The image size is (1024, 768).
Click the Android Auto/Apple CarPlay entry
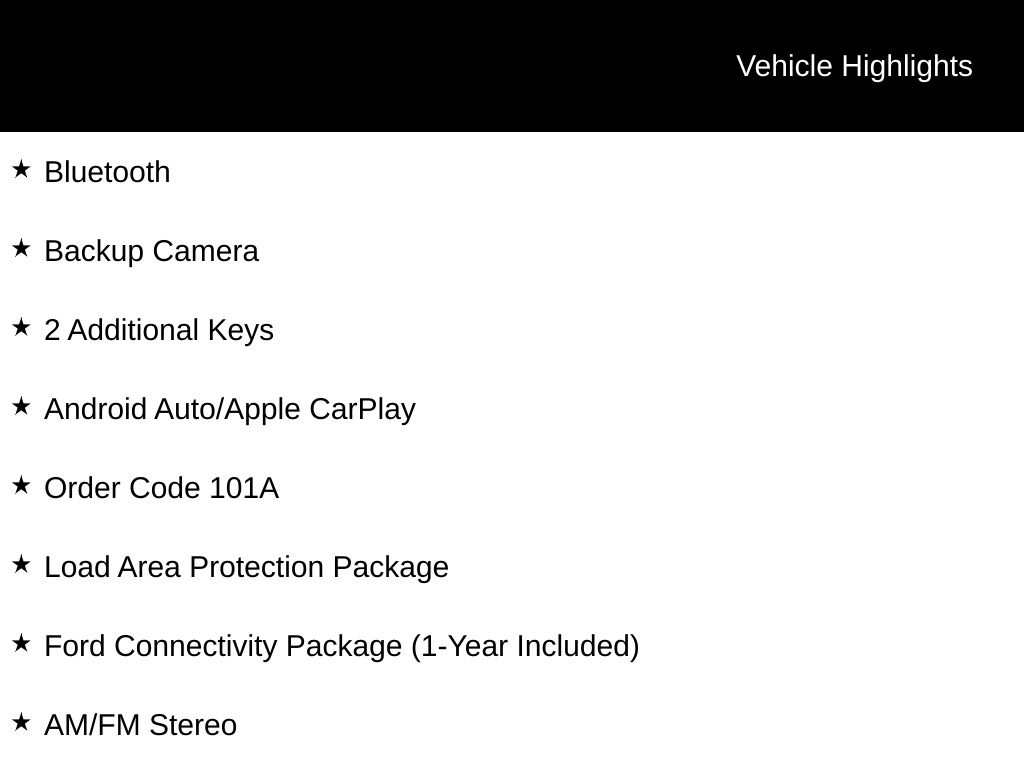click(230, 410)
